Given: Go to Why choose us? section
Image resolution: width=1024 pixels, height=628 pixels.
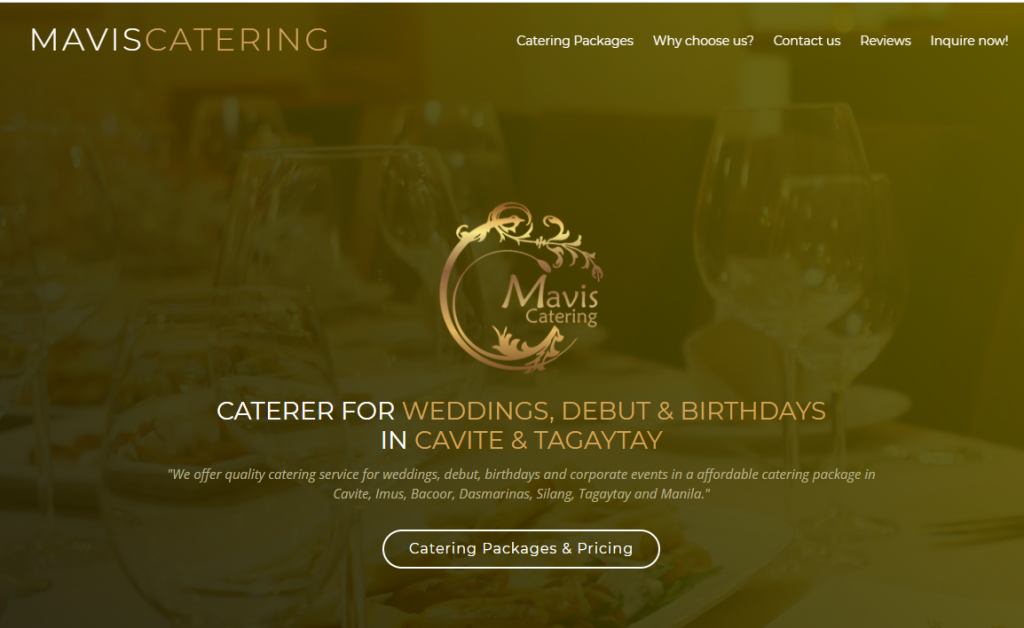Looking at the screenshot, I should [x=703, y=40].
